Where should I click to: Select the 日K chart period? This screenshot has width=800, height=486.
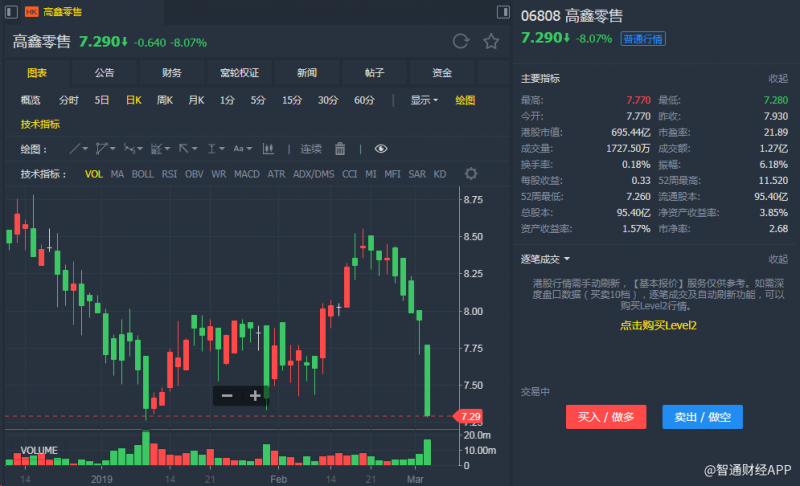134,100
